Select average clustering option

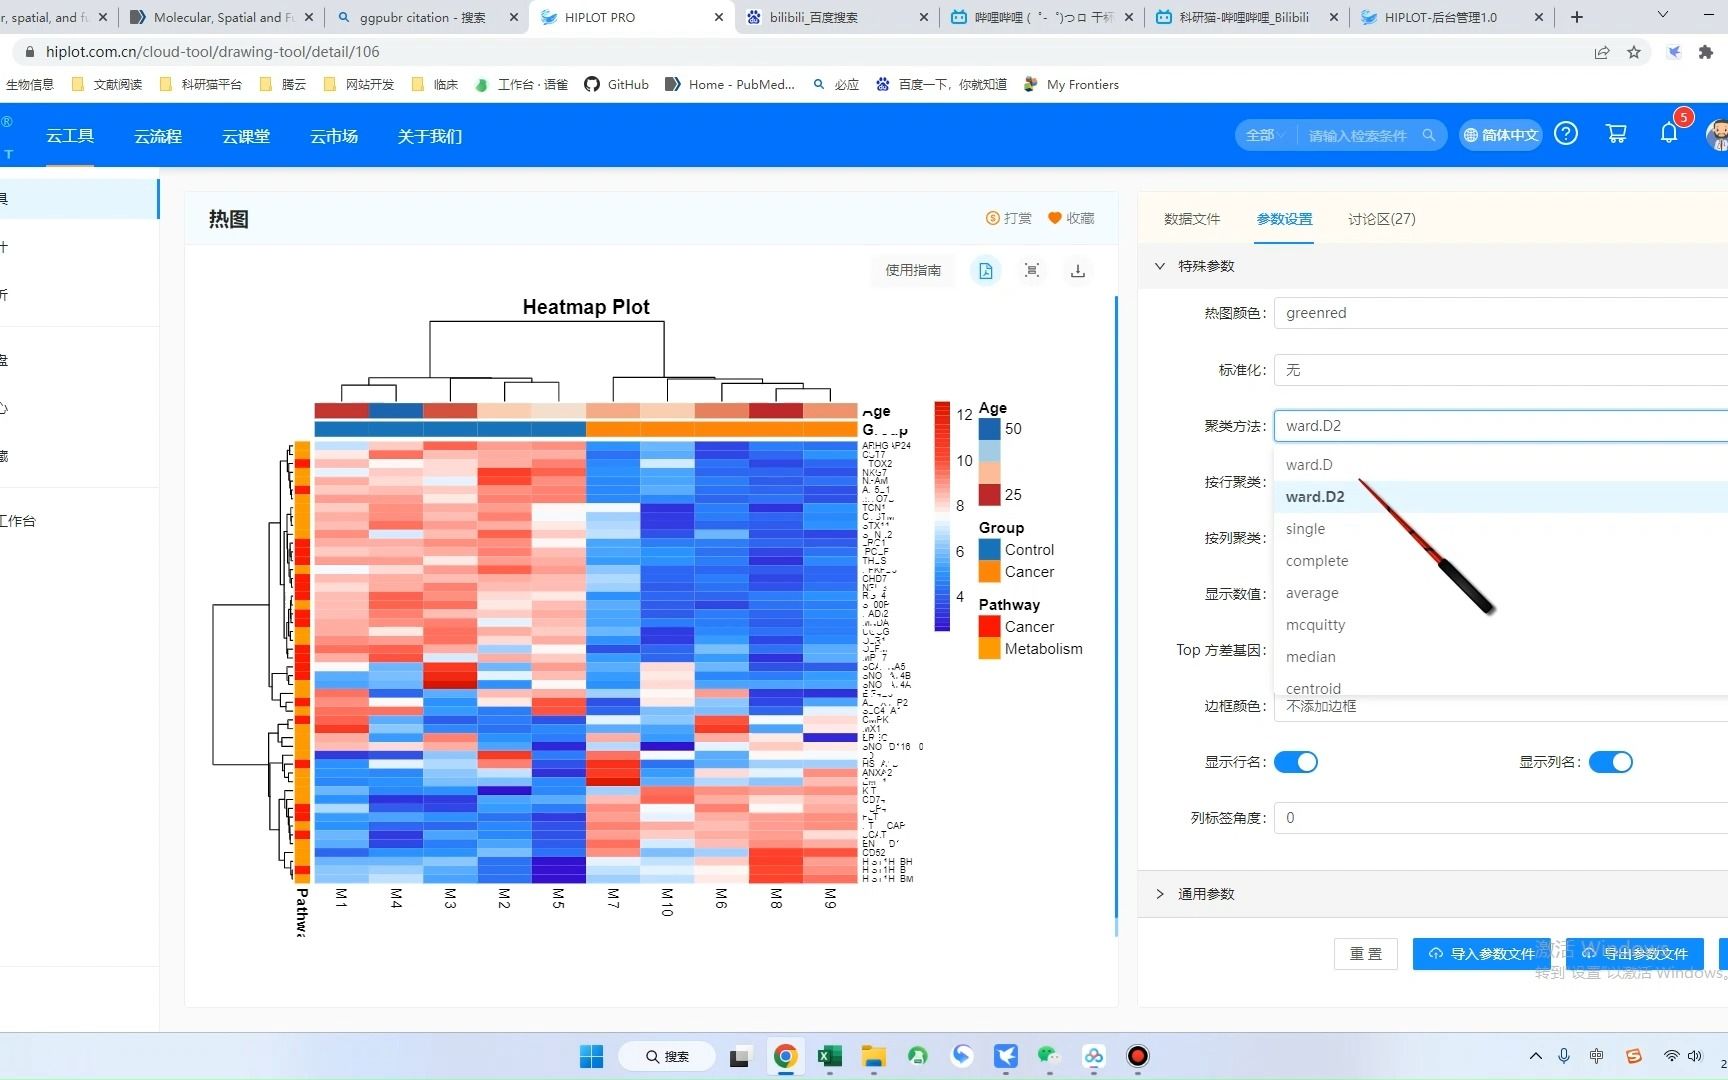(x=1500, y=593)
